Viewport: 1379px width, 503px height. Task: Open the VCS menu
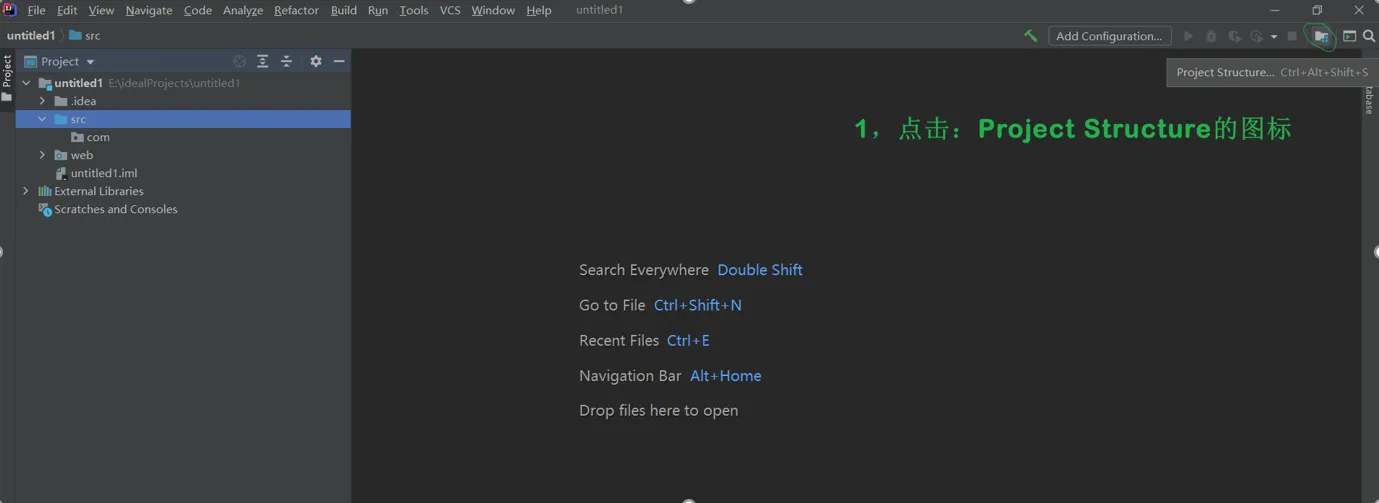450,10
